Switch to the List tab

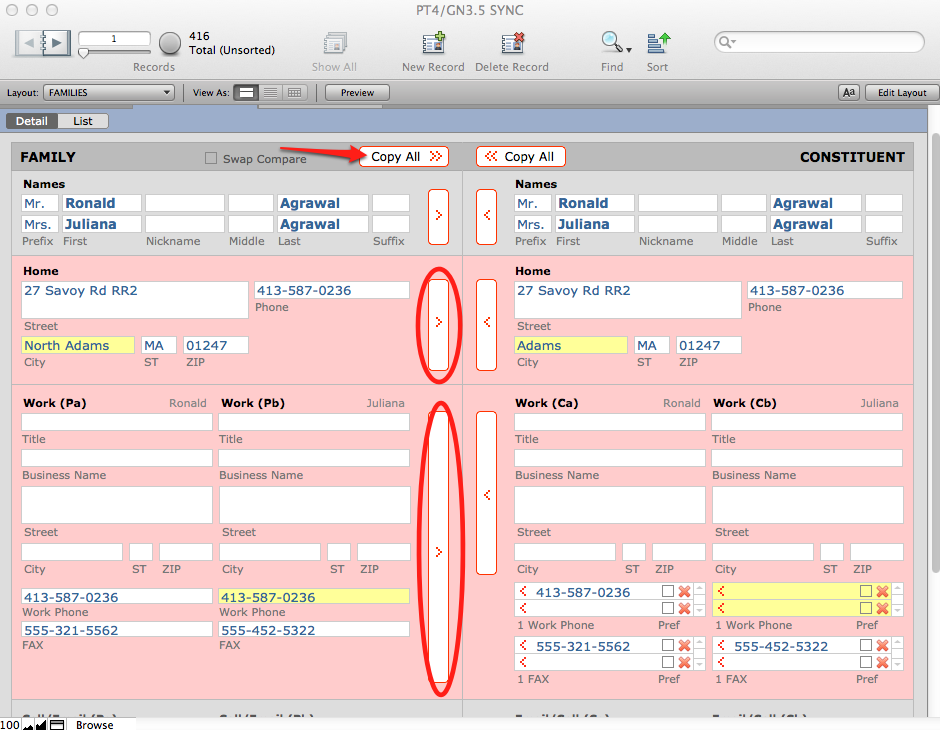(x=83, y=121)
